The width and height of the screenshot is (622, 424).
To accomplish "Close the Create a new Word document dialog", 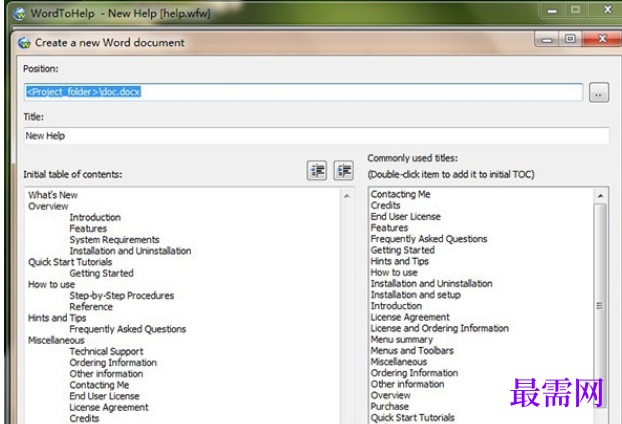I will [602, 39].
